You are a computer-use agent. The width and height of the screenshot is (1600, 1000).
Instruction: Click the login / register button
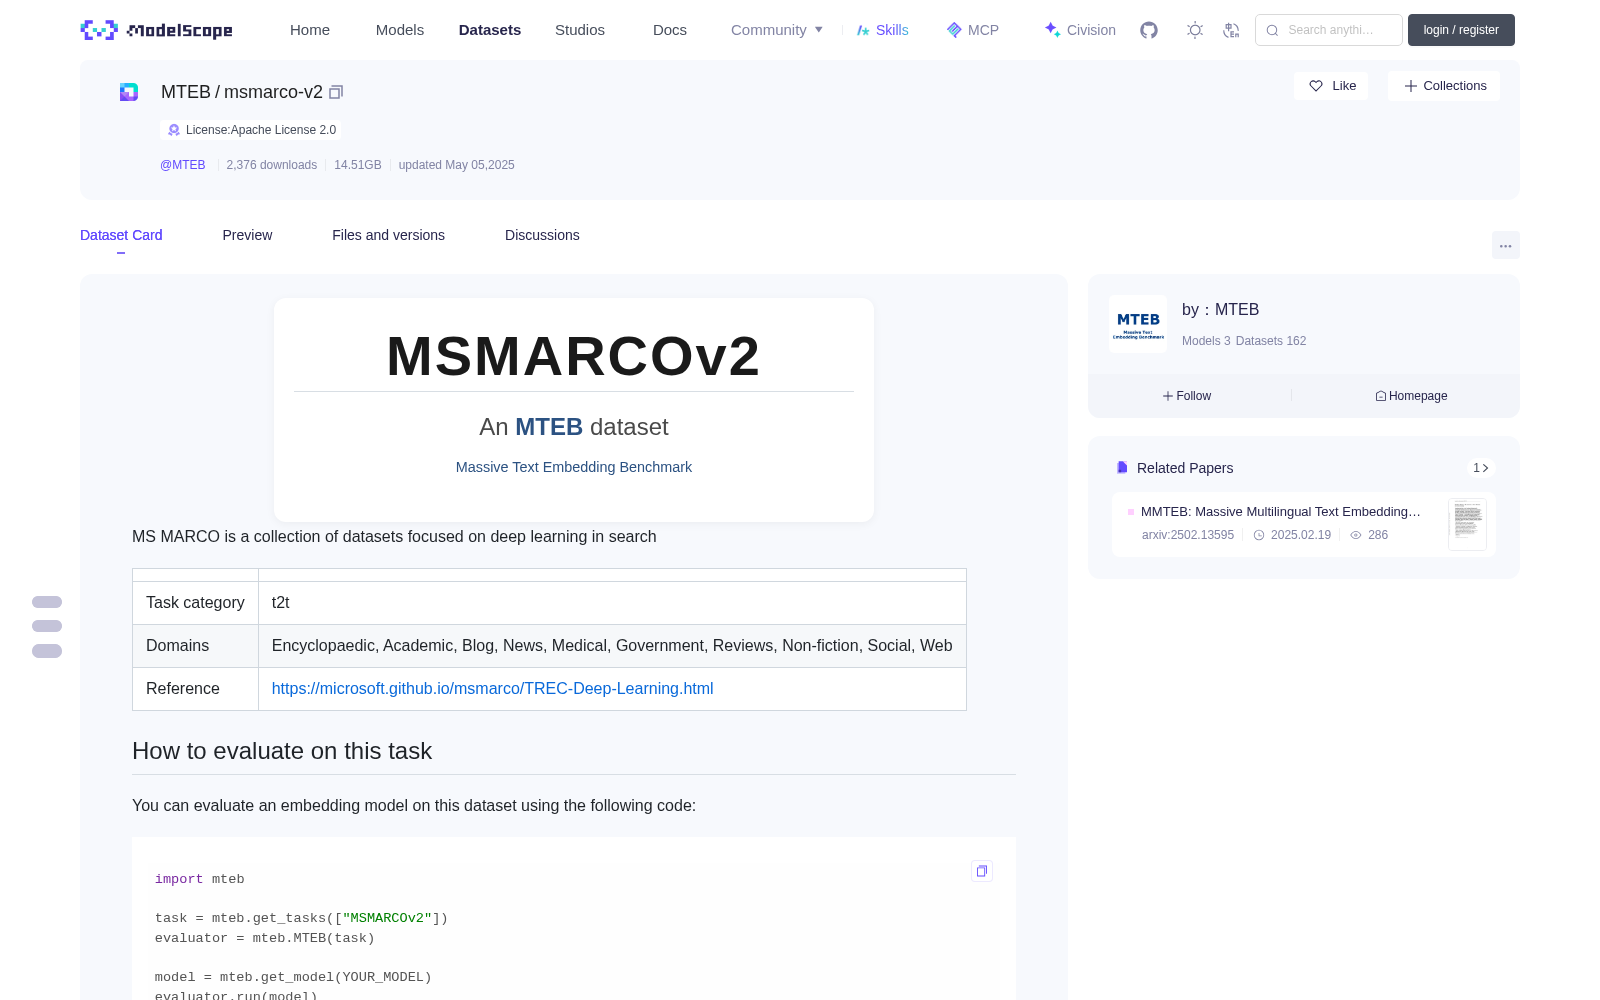1461,30
